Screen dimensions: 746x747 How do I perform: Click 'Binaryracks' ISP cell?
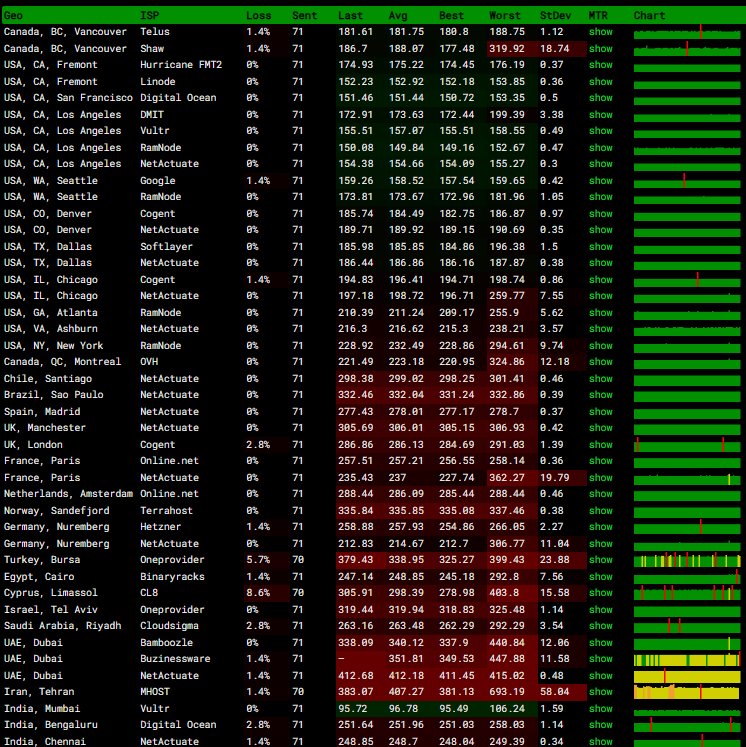tap(172, 576)
